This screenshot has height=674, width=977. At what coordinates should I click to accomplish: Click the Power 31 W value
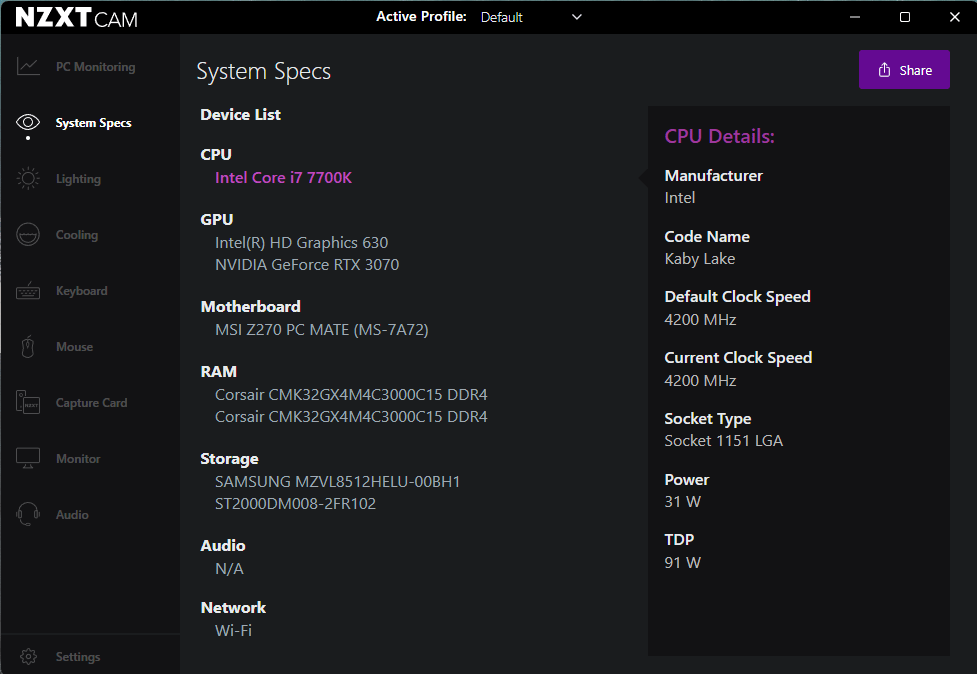(682, 502)
